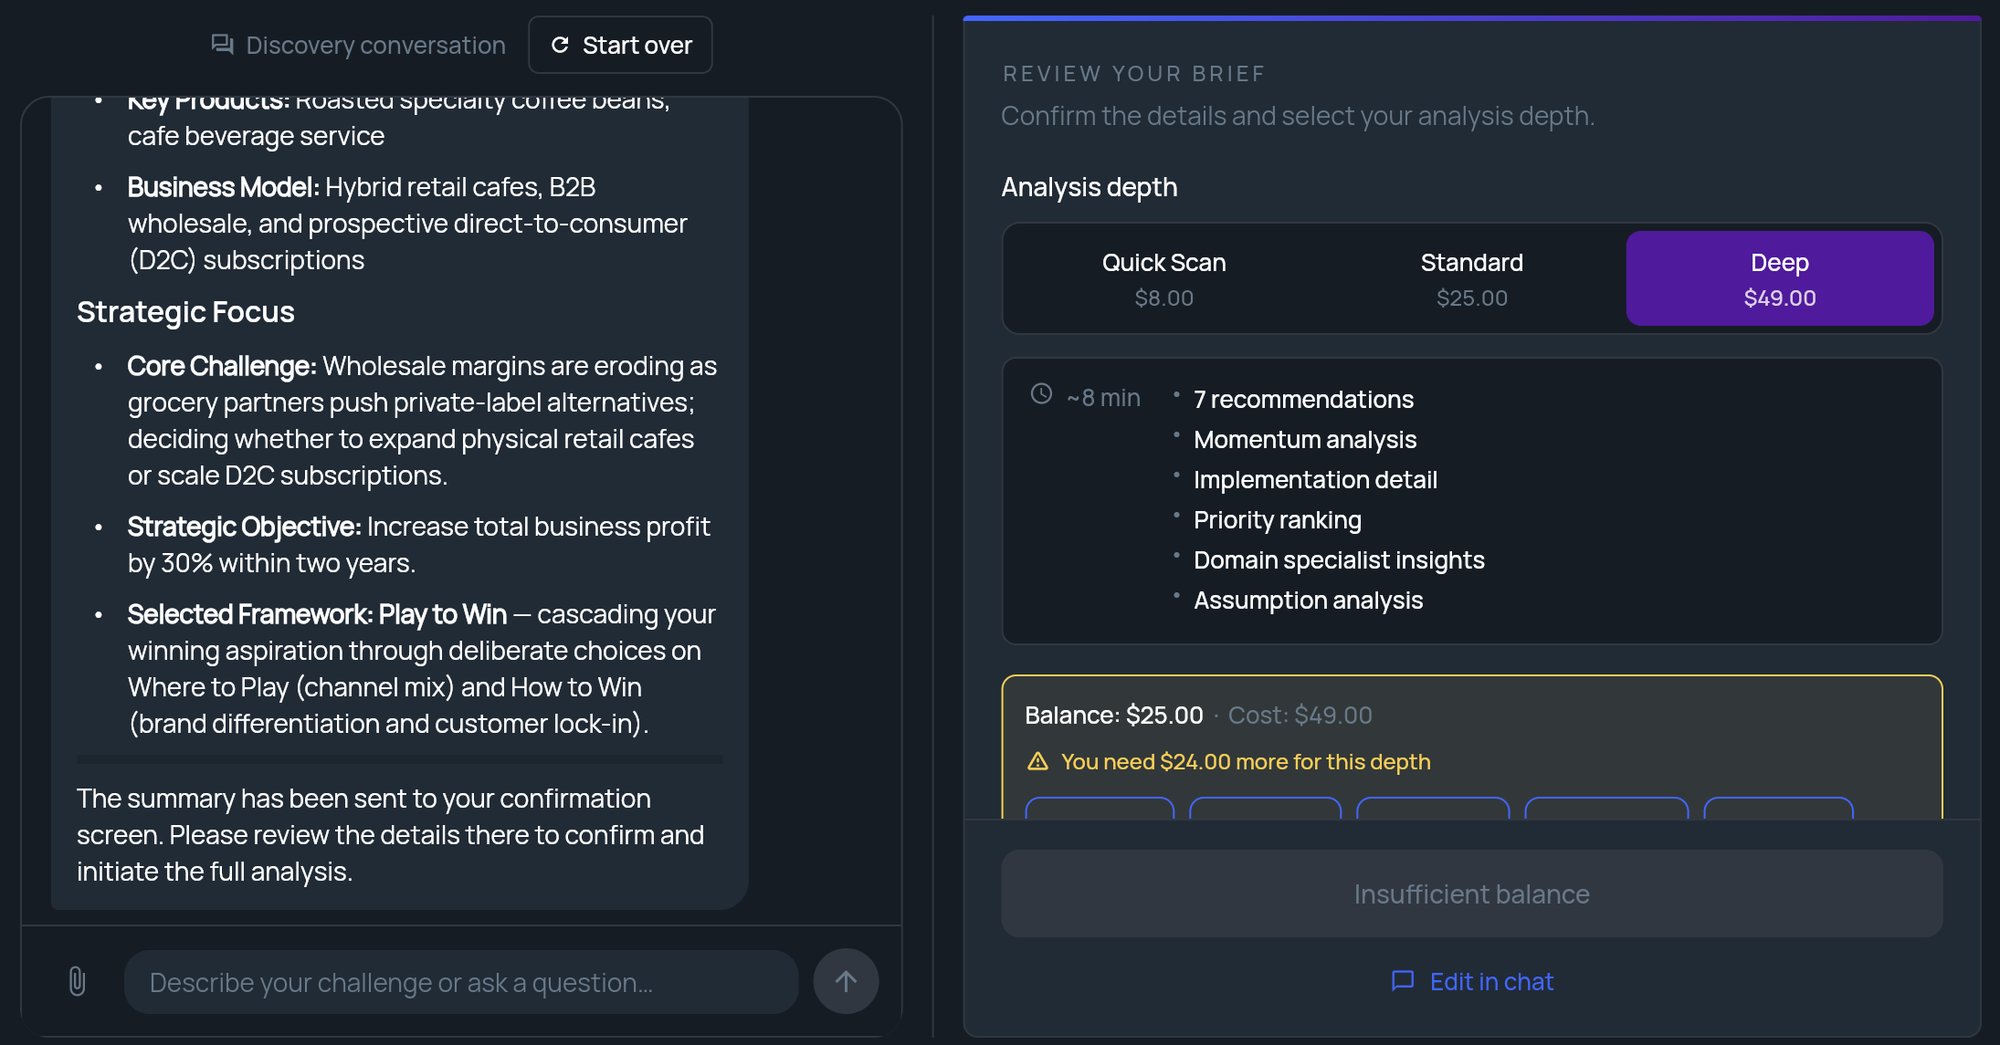Select Standard $25.00 analysis depth
The height and width of the screenshot is (1045, 2000).
point(1472,278)
